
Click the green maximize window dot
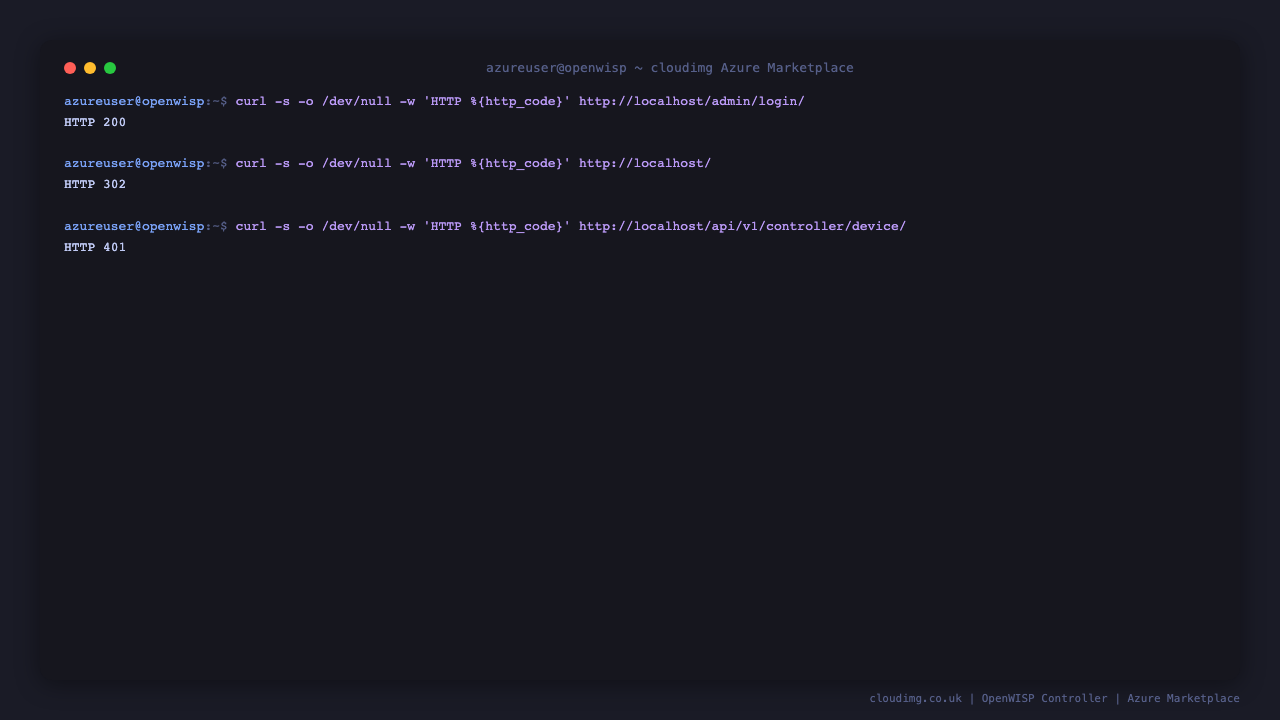pyautogui.click(x=110, y=68)
